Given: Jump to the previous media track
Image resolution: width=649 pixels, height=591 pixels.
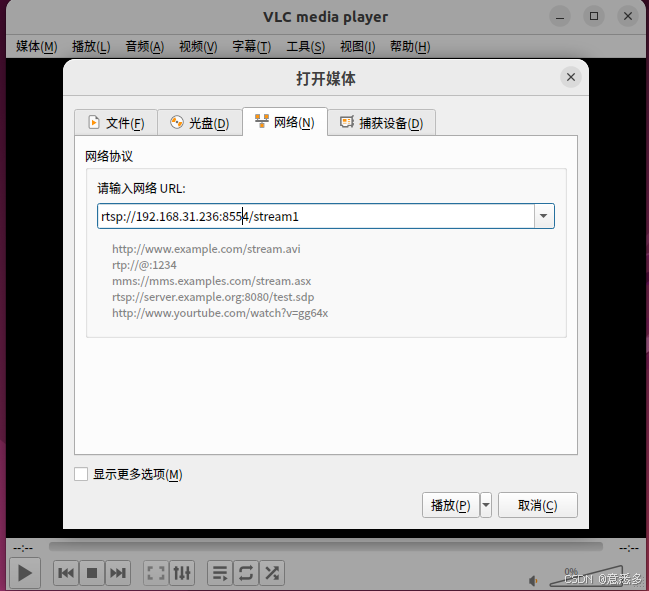Looking at the screenshot, I should point(66,573).
